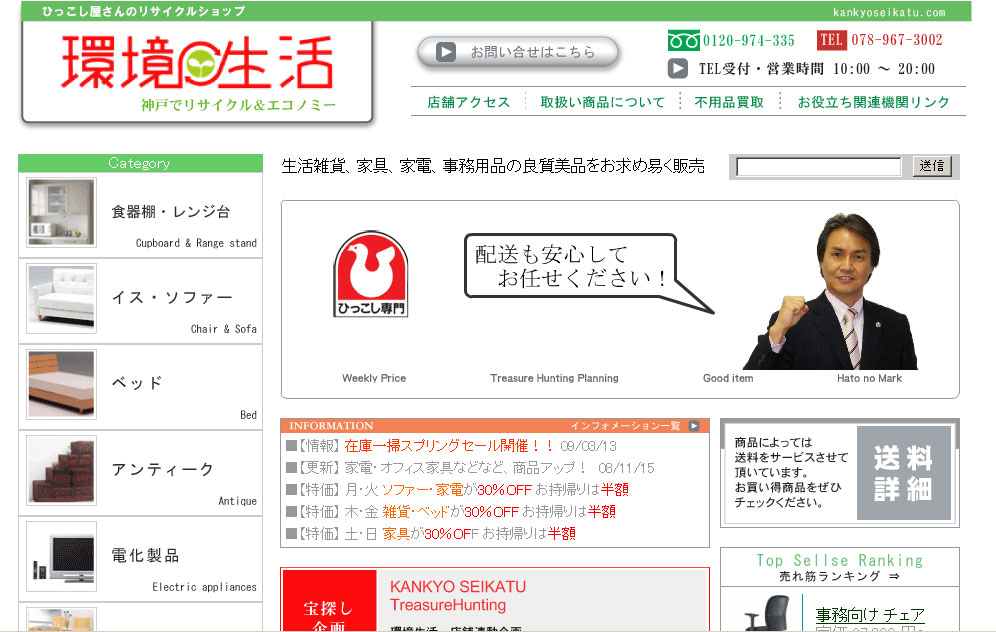Click the red TEL badge icon
996x632 pixels.
tap(832, 40)
